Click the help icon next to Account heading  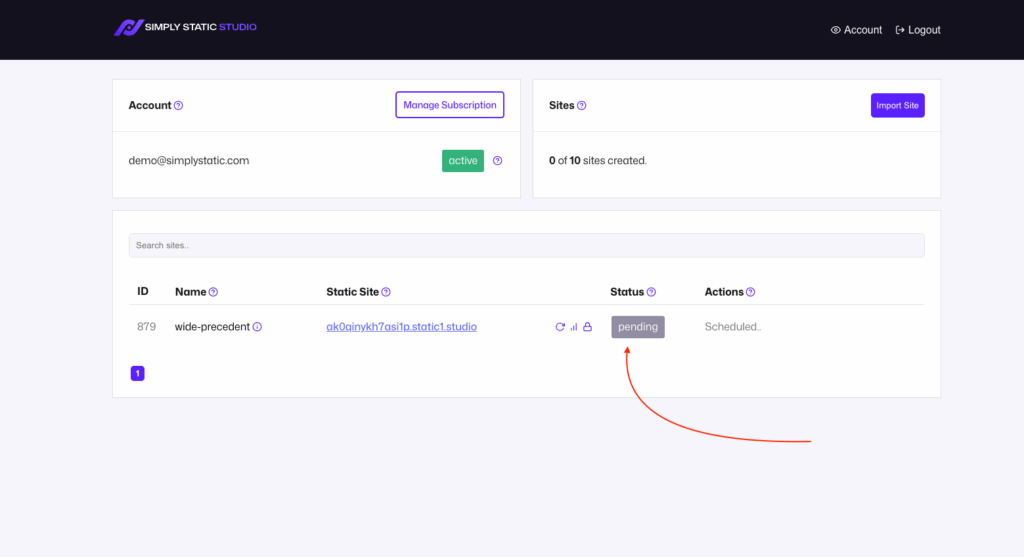click(179, 105)
